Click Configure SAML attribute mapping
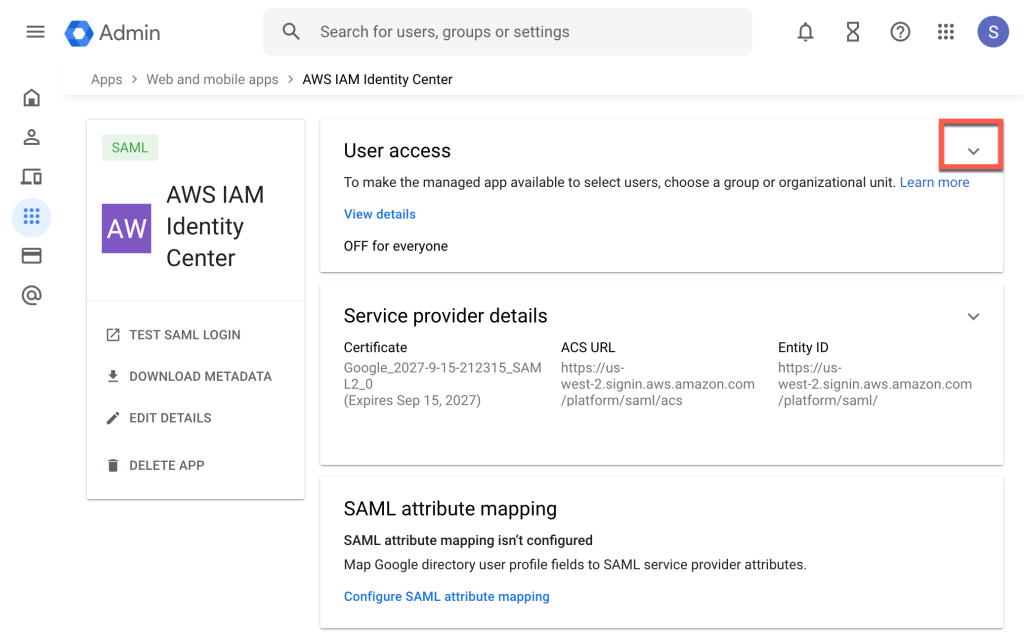The width and height of the screenshot is (1024, 638). pyautogui.click(x=446, y=596)
